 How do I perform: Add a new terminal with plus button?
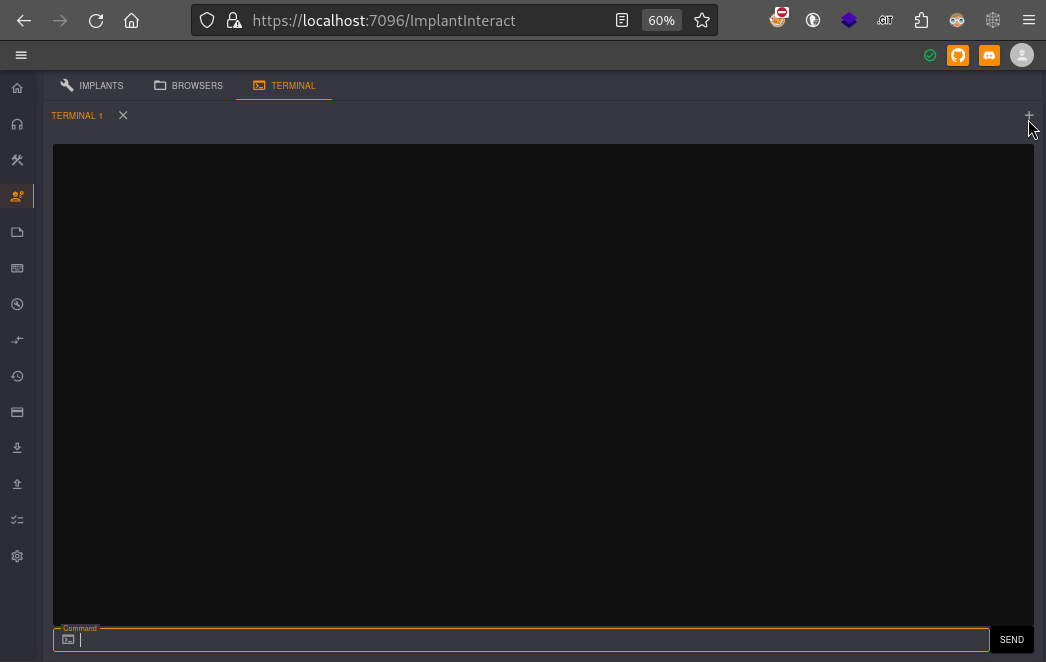1029,115
